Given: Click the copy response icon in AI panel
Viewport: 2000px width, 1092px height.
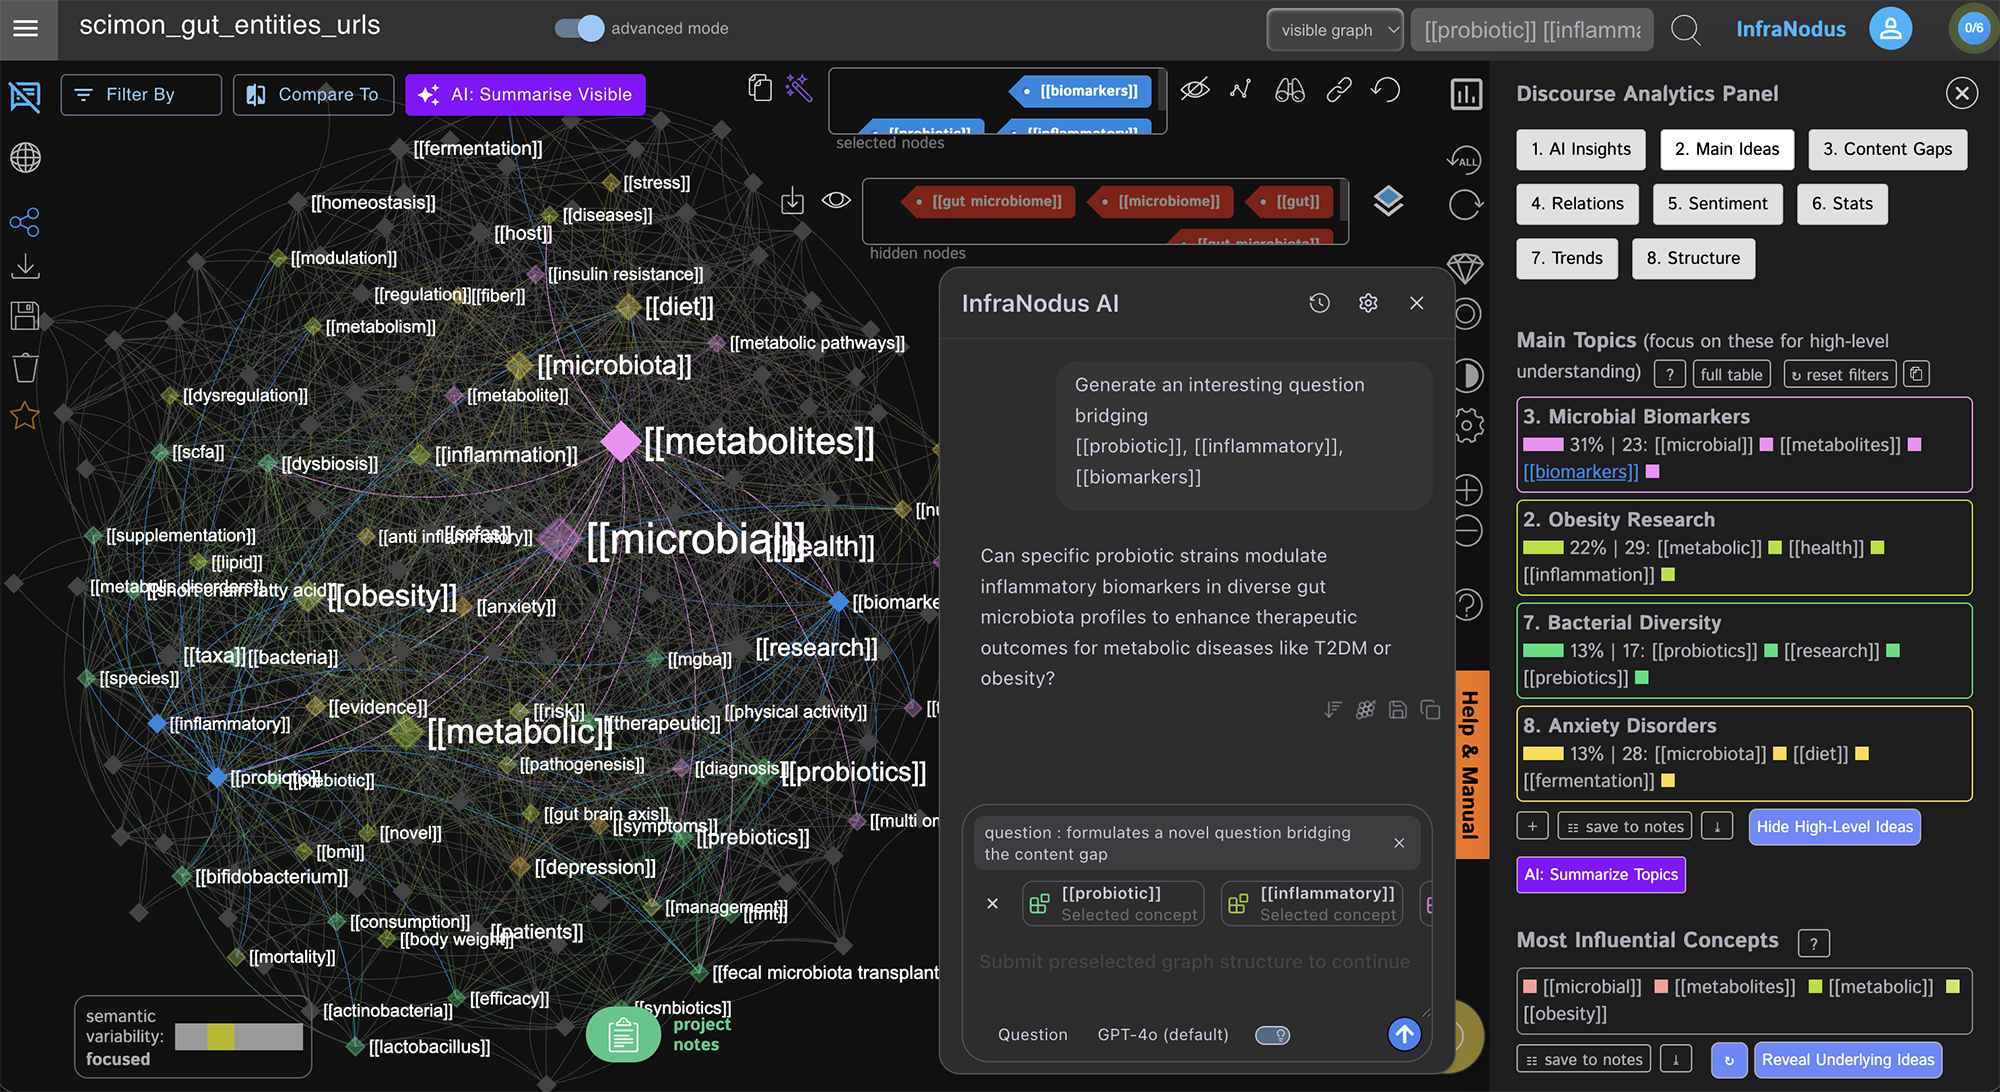Looking at the screenshot, I should pos(1431,710).
